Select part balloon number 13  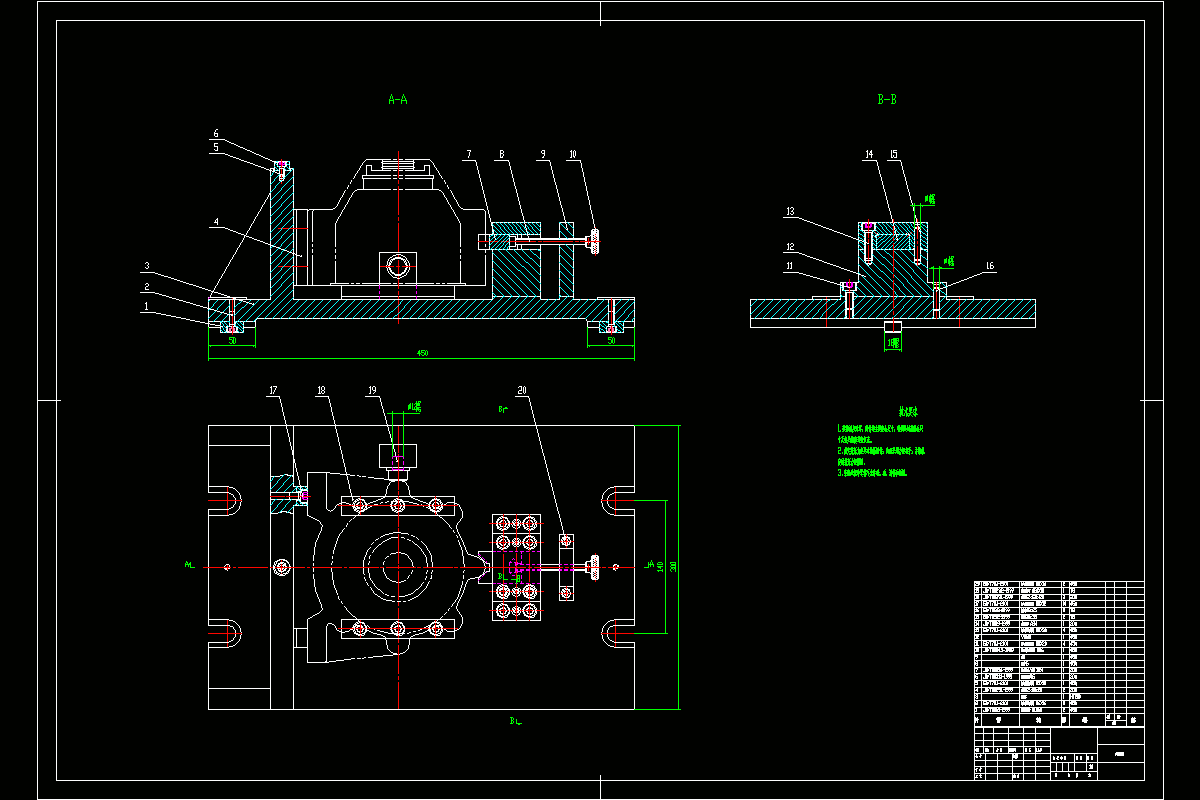[789, 211]
